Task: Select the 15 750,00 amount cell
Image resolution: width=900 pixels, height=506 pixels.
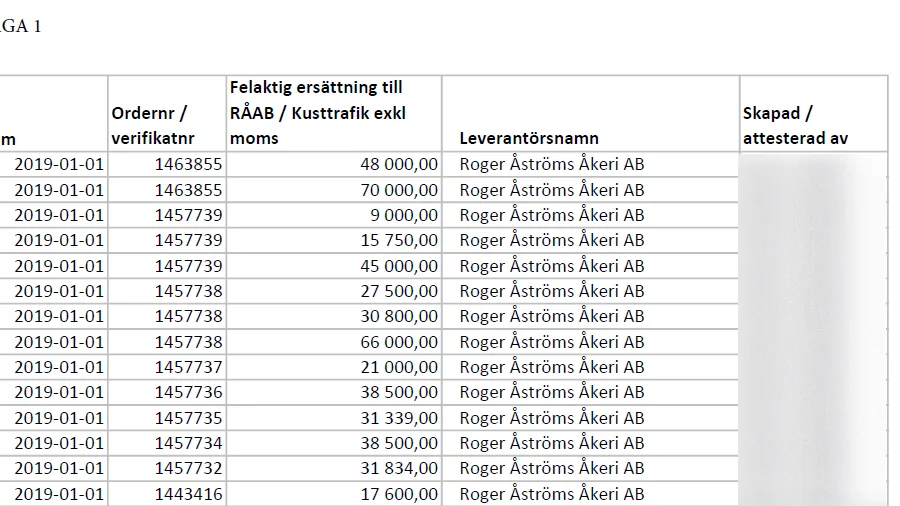Action: 334,240
